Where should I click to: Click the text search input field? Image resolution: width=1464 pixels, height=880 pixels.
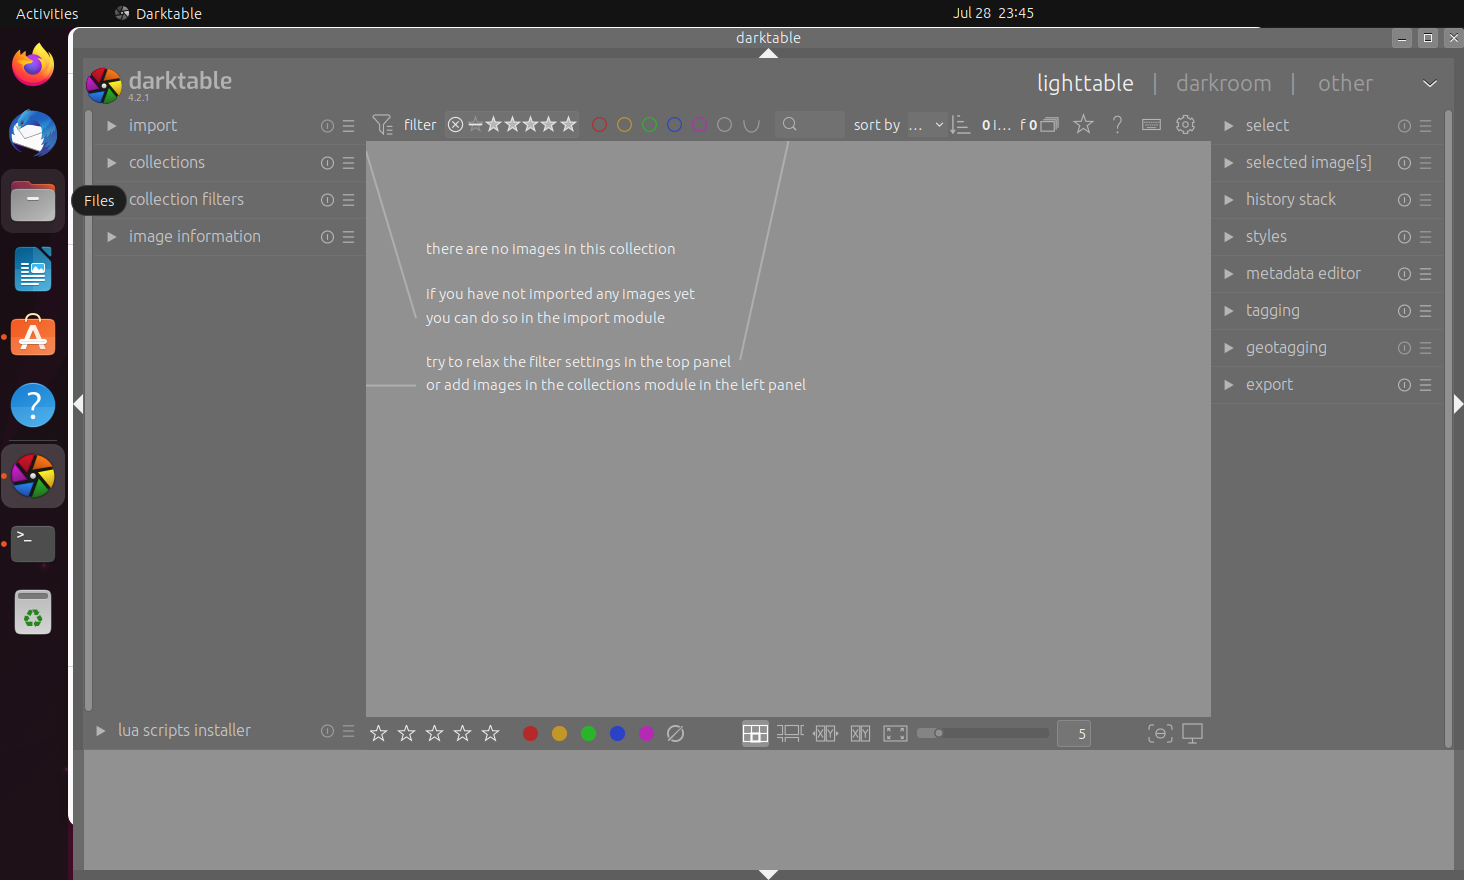coord(810,124)
